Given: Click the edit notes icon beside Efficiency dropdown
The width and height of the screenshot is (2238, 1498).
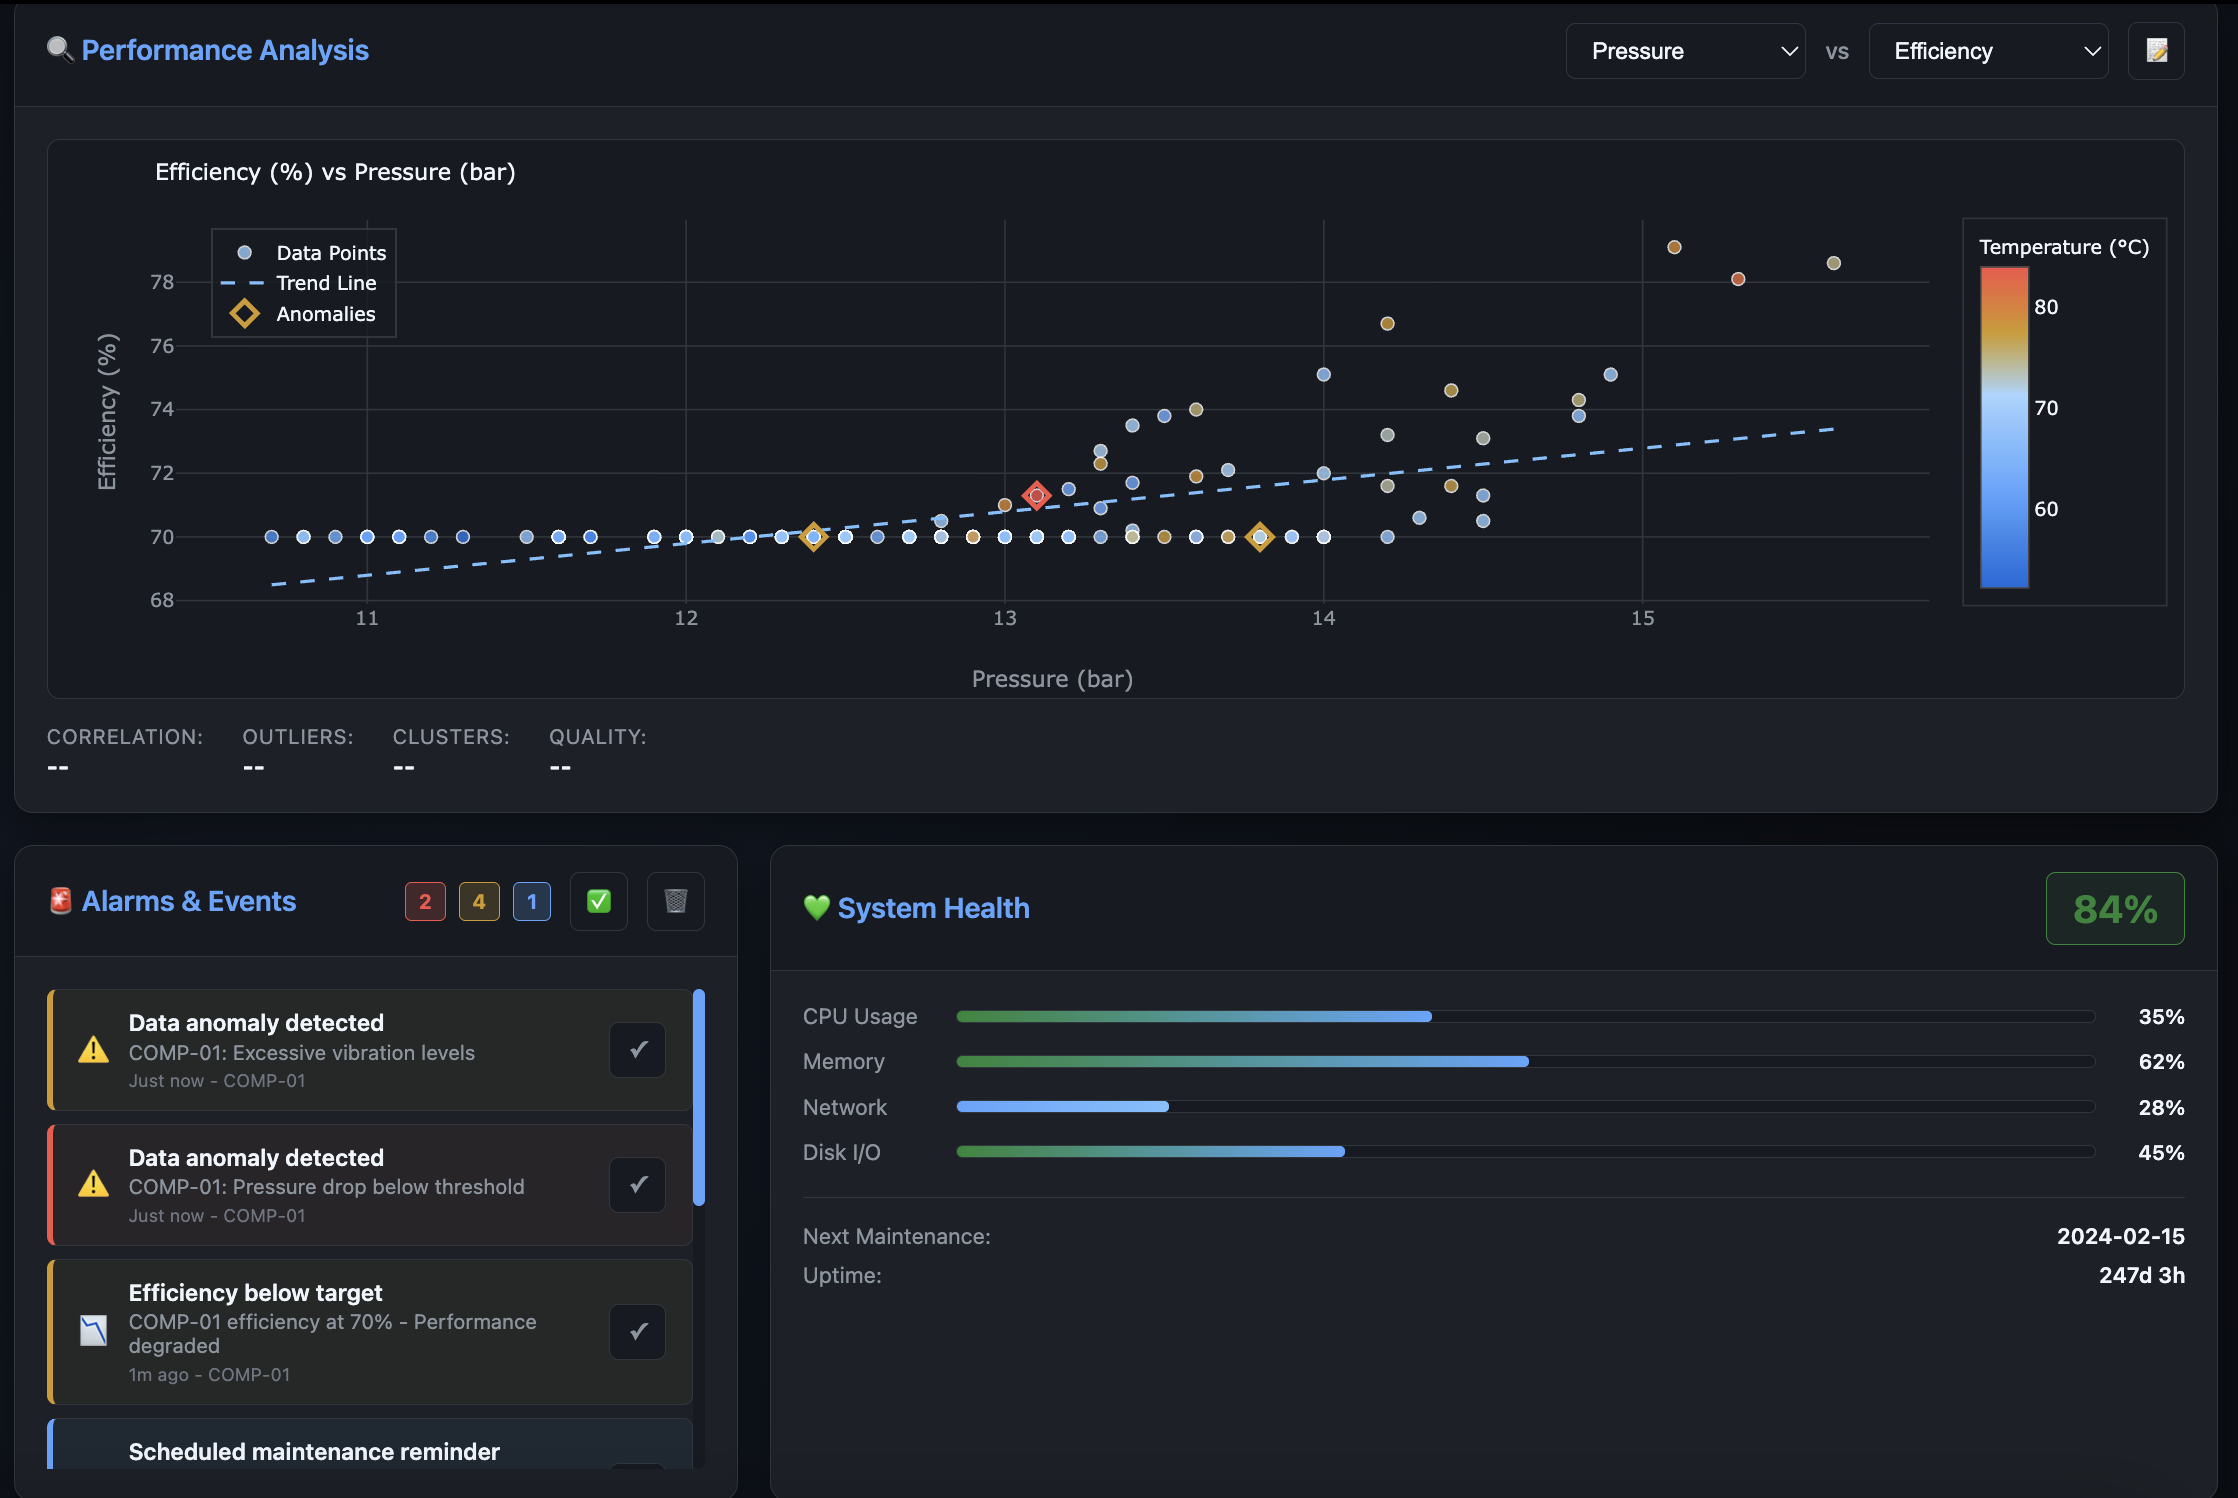Looking at the screenshot, I should pyautogui.click(x=2156, y=50).
